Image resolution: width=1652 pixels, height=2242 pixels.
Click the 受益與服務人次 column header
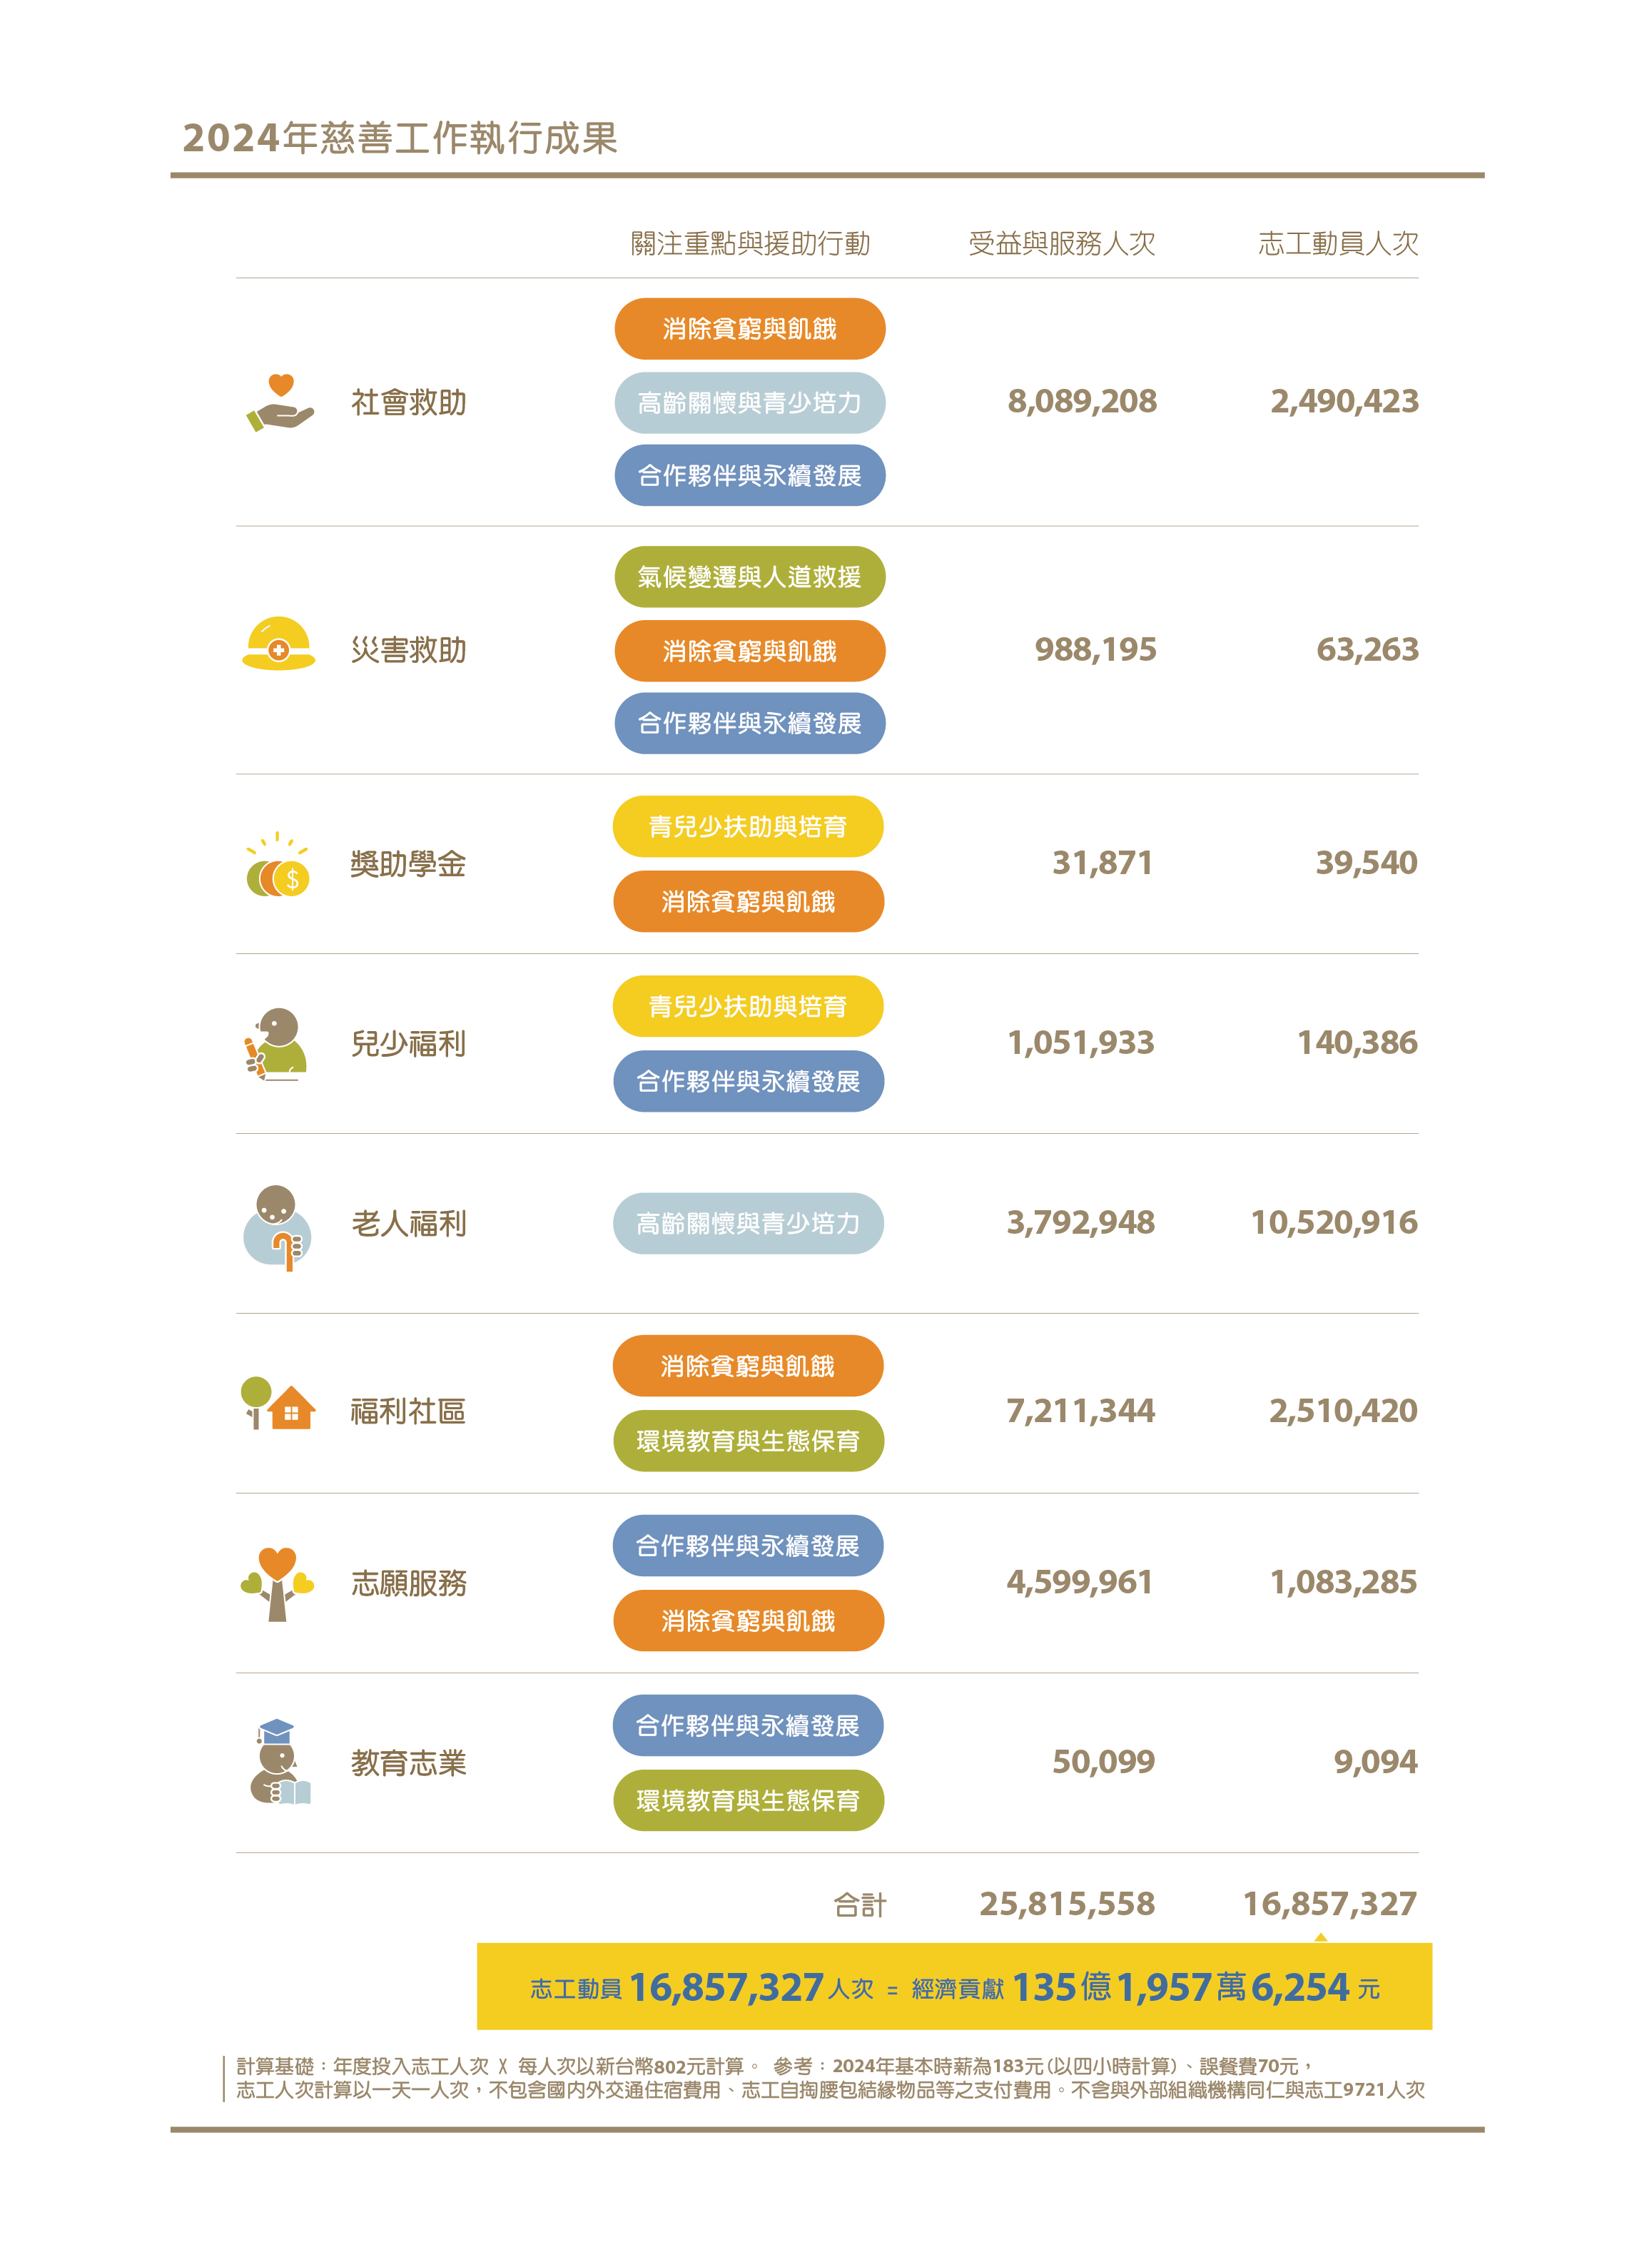pyautogui.click(x=1062, y=243)
